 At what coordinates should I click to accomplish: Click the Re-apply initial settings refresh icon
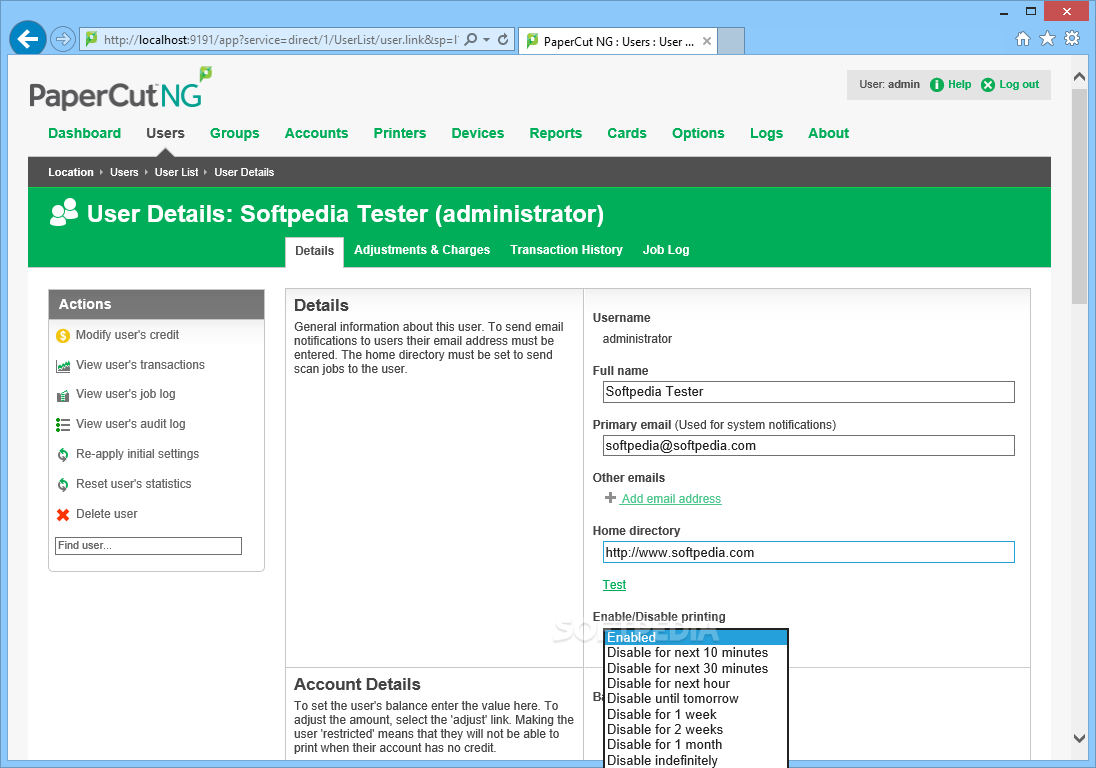(63, 454)
